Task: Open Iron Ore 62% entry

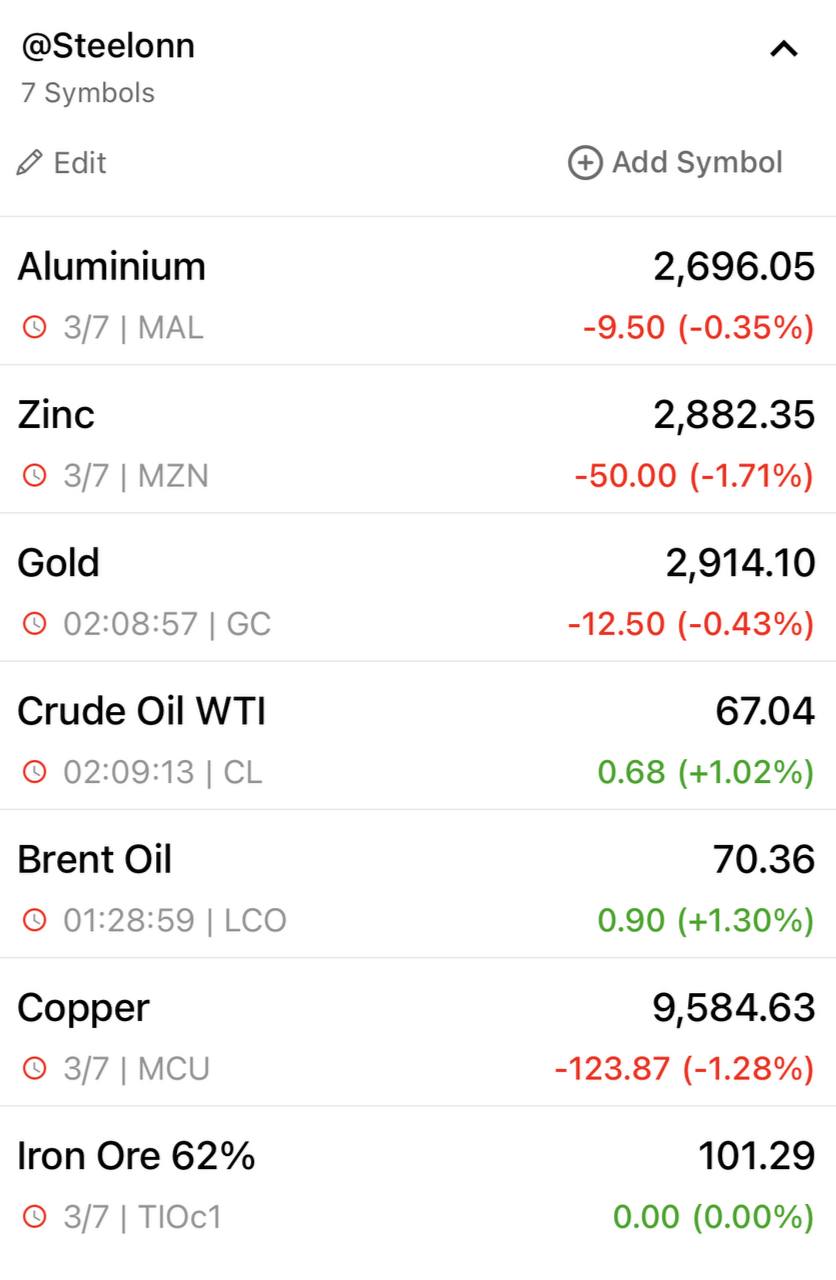Action: (418, 1180)
